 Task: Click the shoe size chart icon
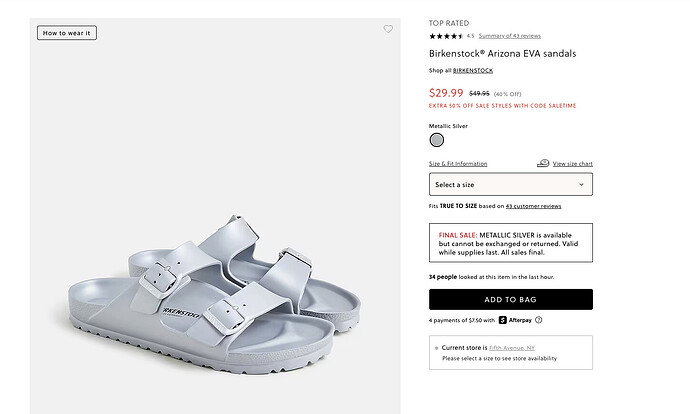543,163
